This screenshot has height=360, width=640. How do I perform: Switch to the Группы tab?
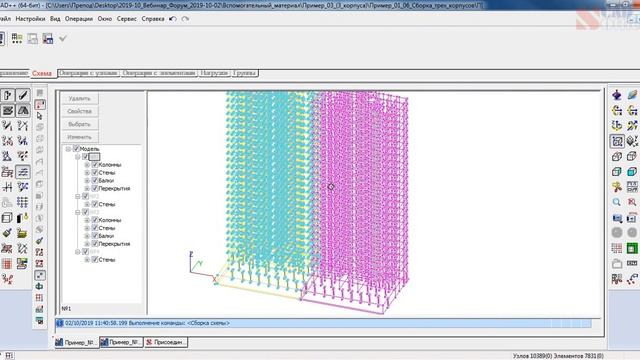(x=245, y=73)
